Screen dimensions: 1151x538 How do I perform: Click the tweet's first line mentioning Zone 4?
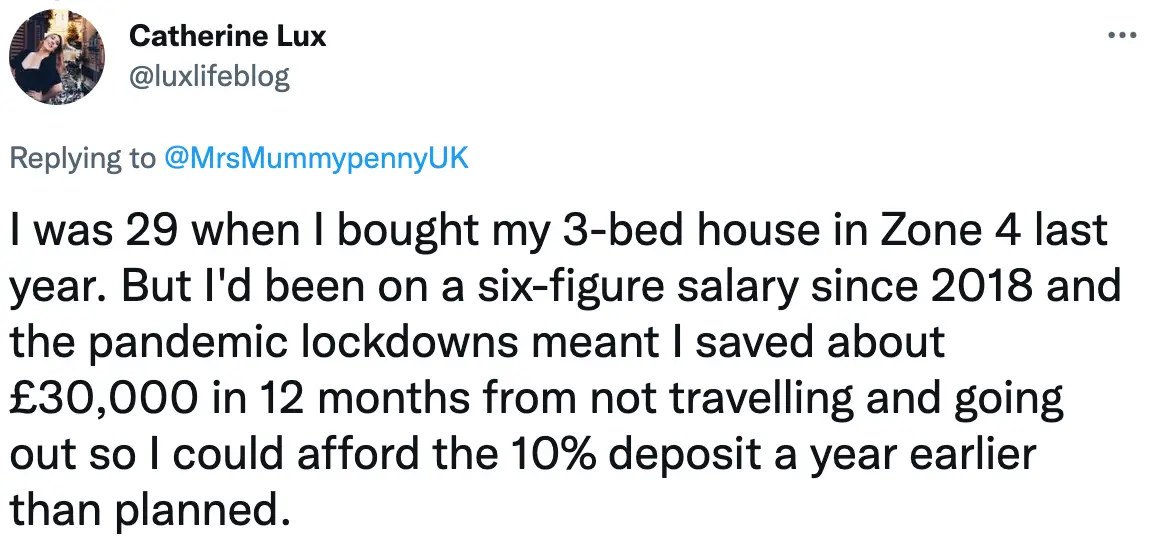pyautogui.click(x=558, y=233)
